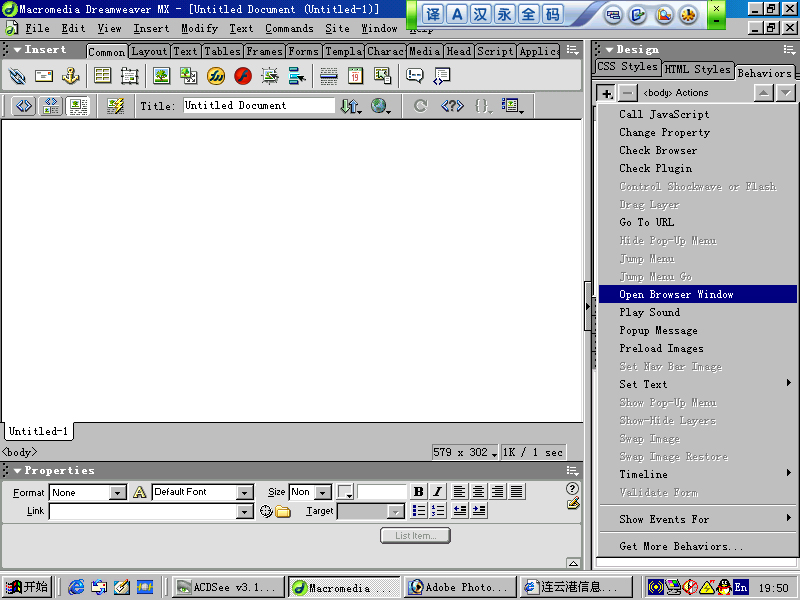The height and width of the screenshot is (600, 800).
Task: Open text color swatch picker
Action: pos(345,492)
